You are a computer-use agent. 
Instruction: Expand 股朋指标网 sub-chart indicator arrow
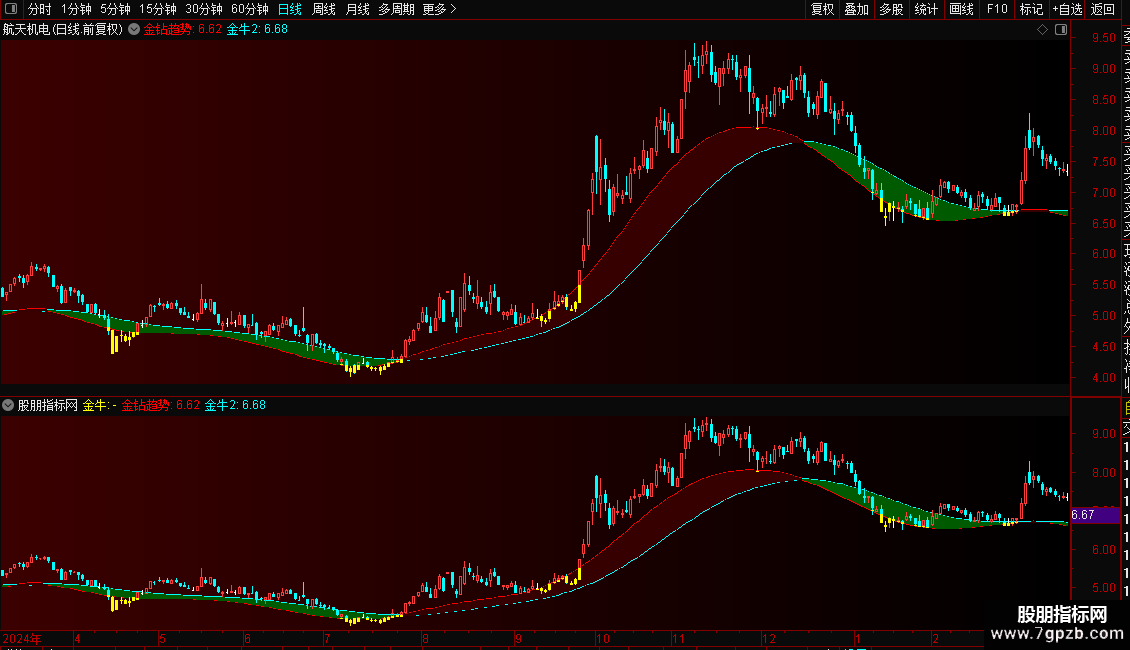coord(8,405)
